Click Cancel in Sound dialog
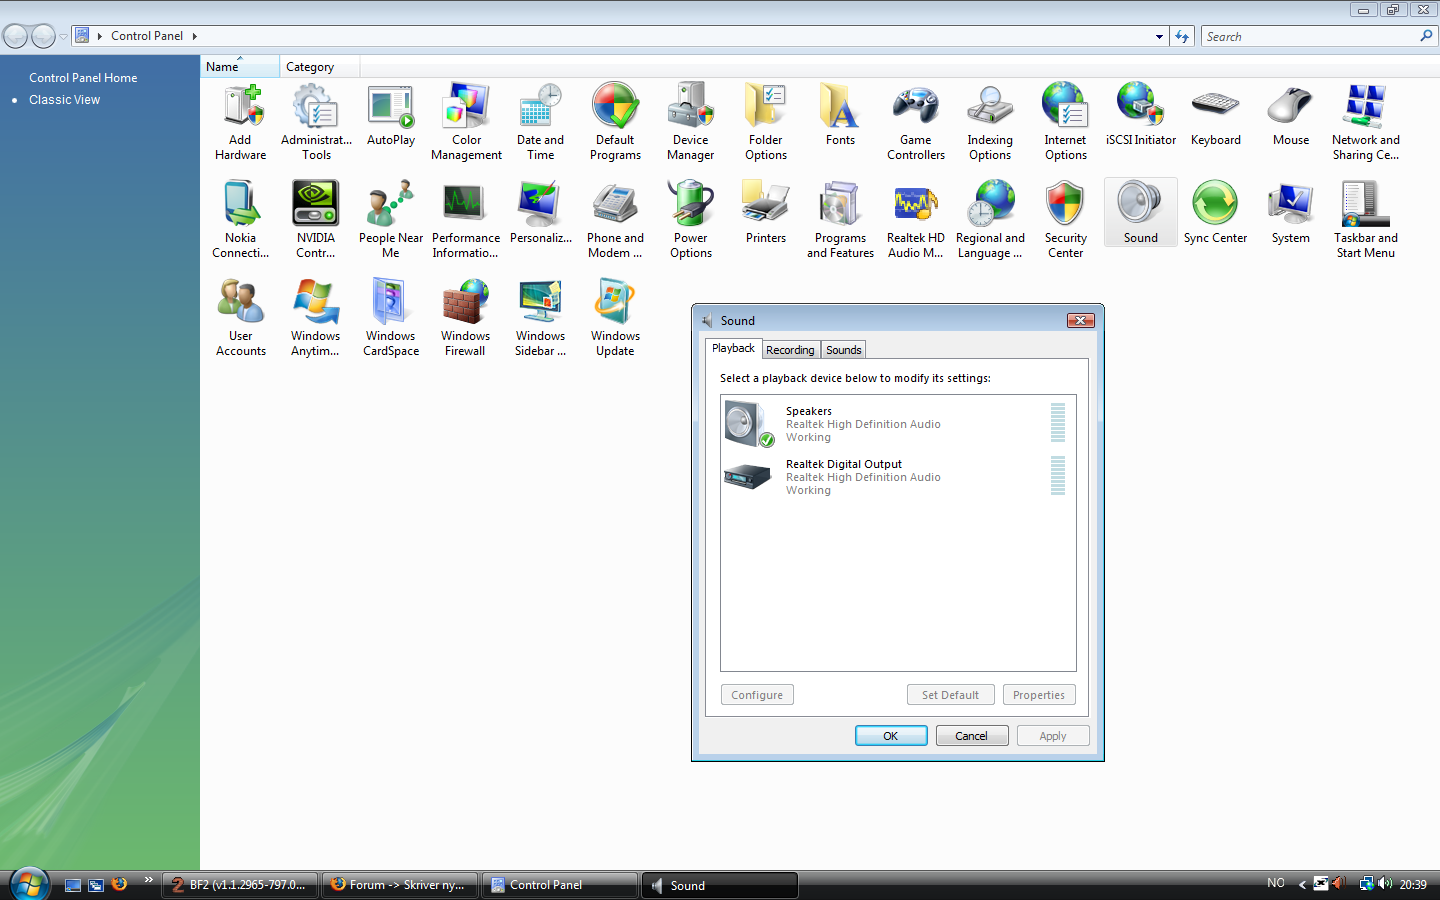The image size is (1440, 900). (x=972, y=736)
